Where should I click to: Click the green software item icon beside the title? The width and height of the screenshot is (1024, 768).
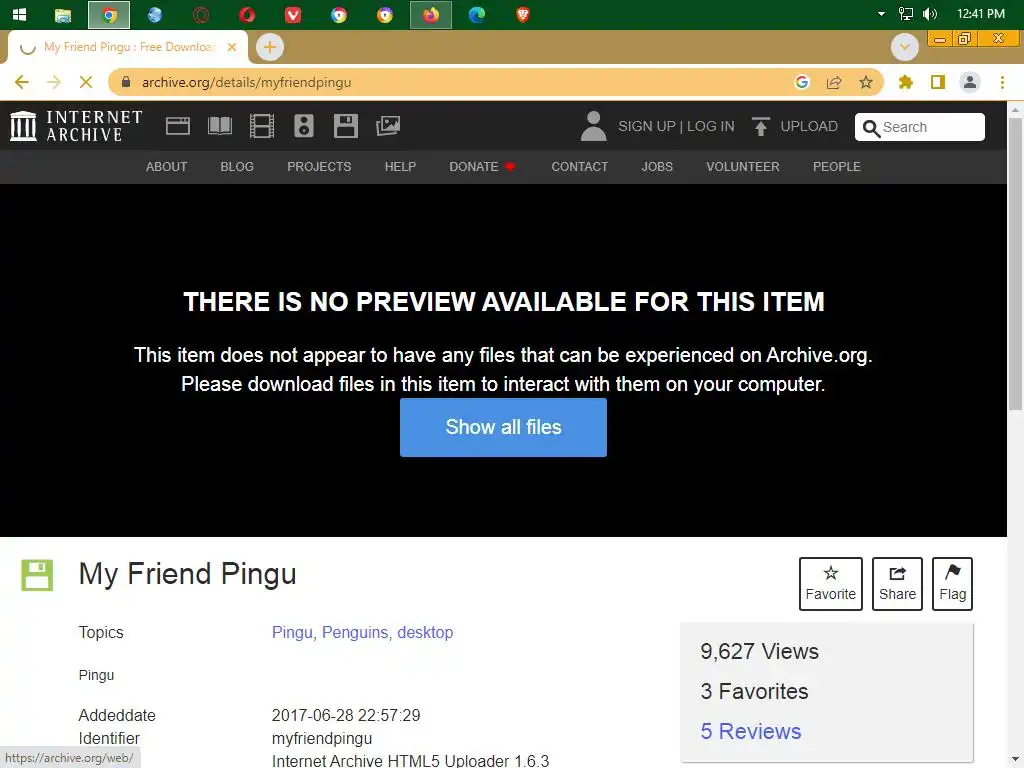tap(37, 575)
